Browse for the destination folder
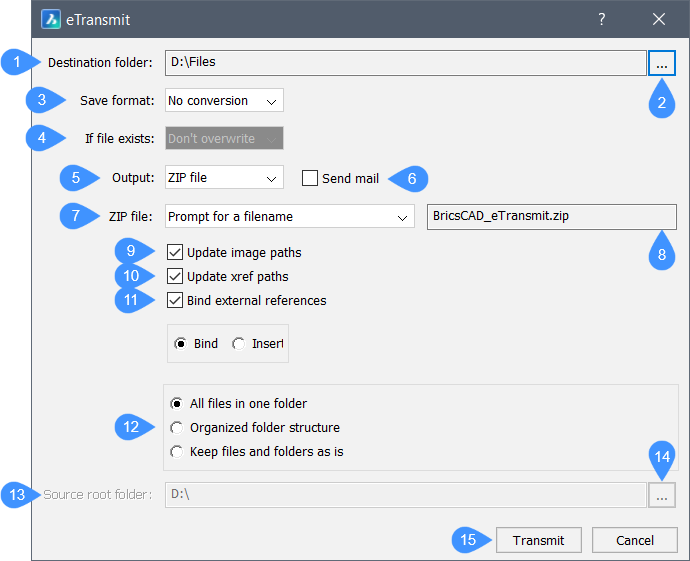The width and height of the screenshot is (690, 561). [x=662, y=63]
